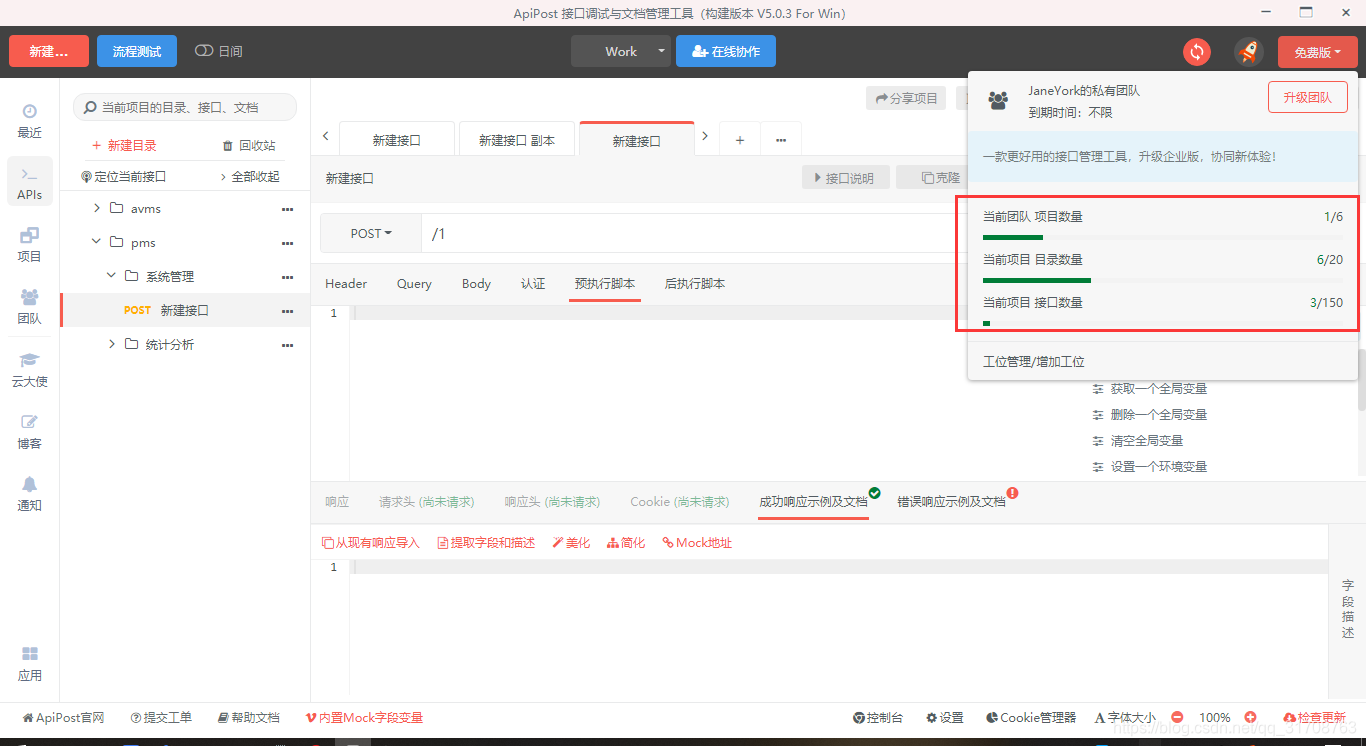1366x746 pixels.
Task: Open the 字段描述 side panel
Action: [x=1347, y=609]
